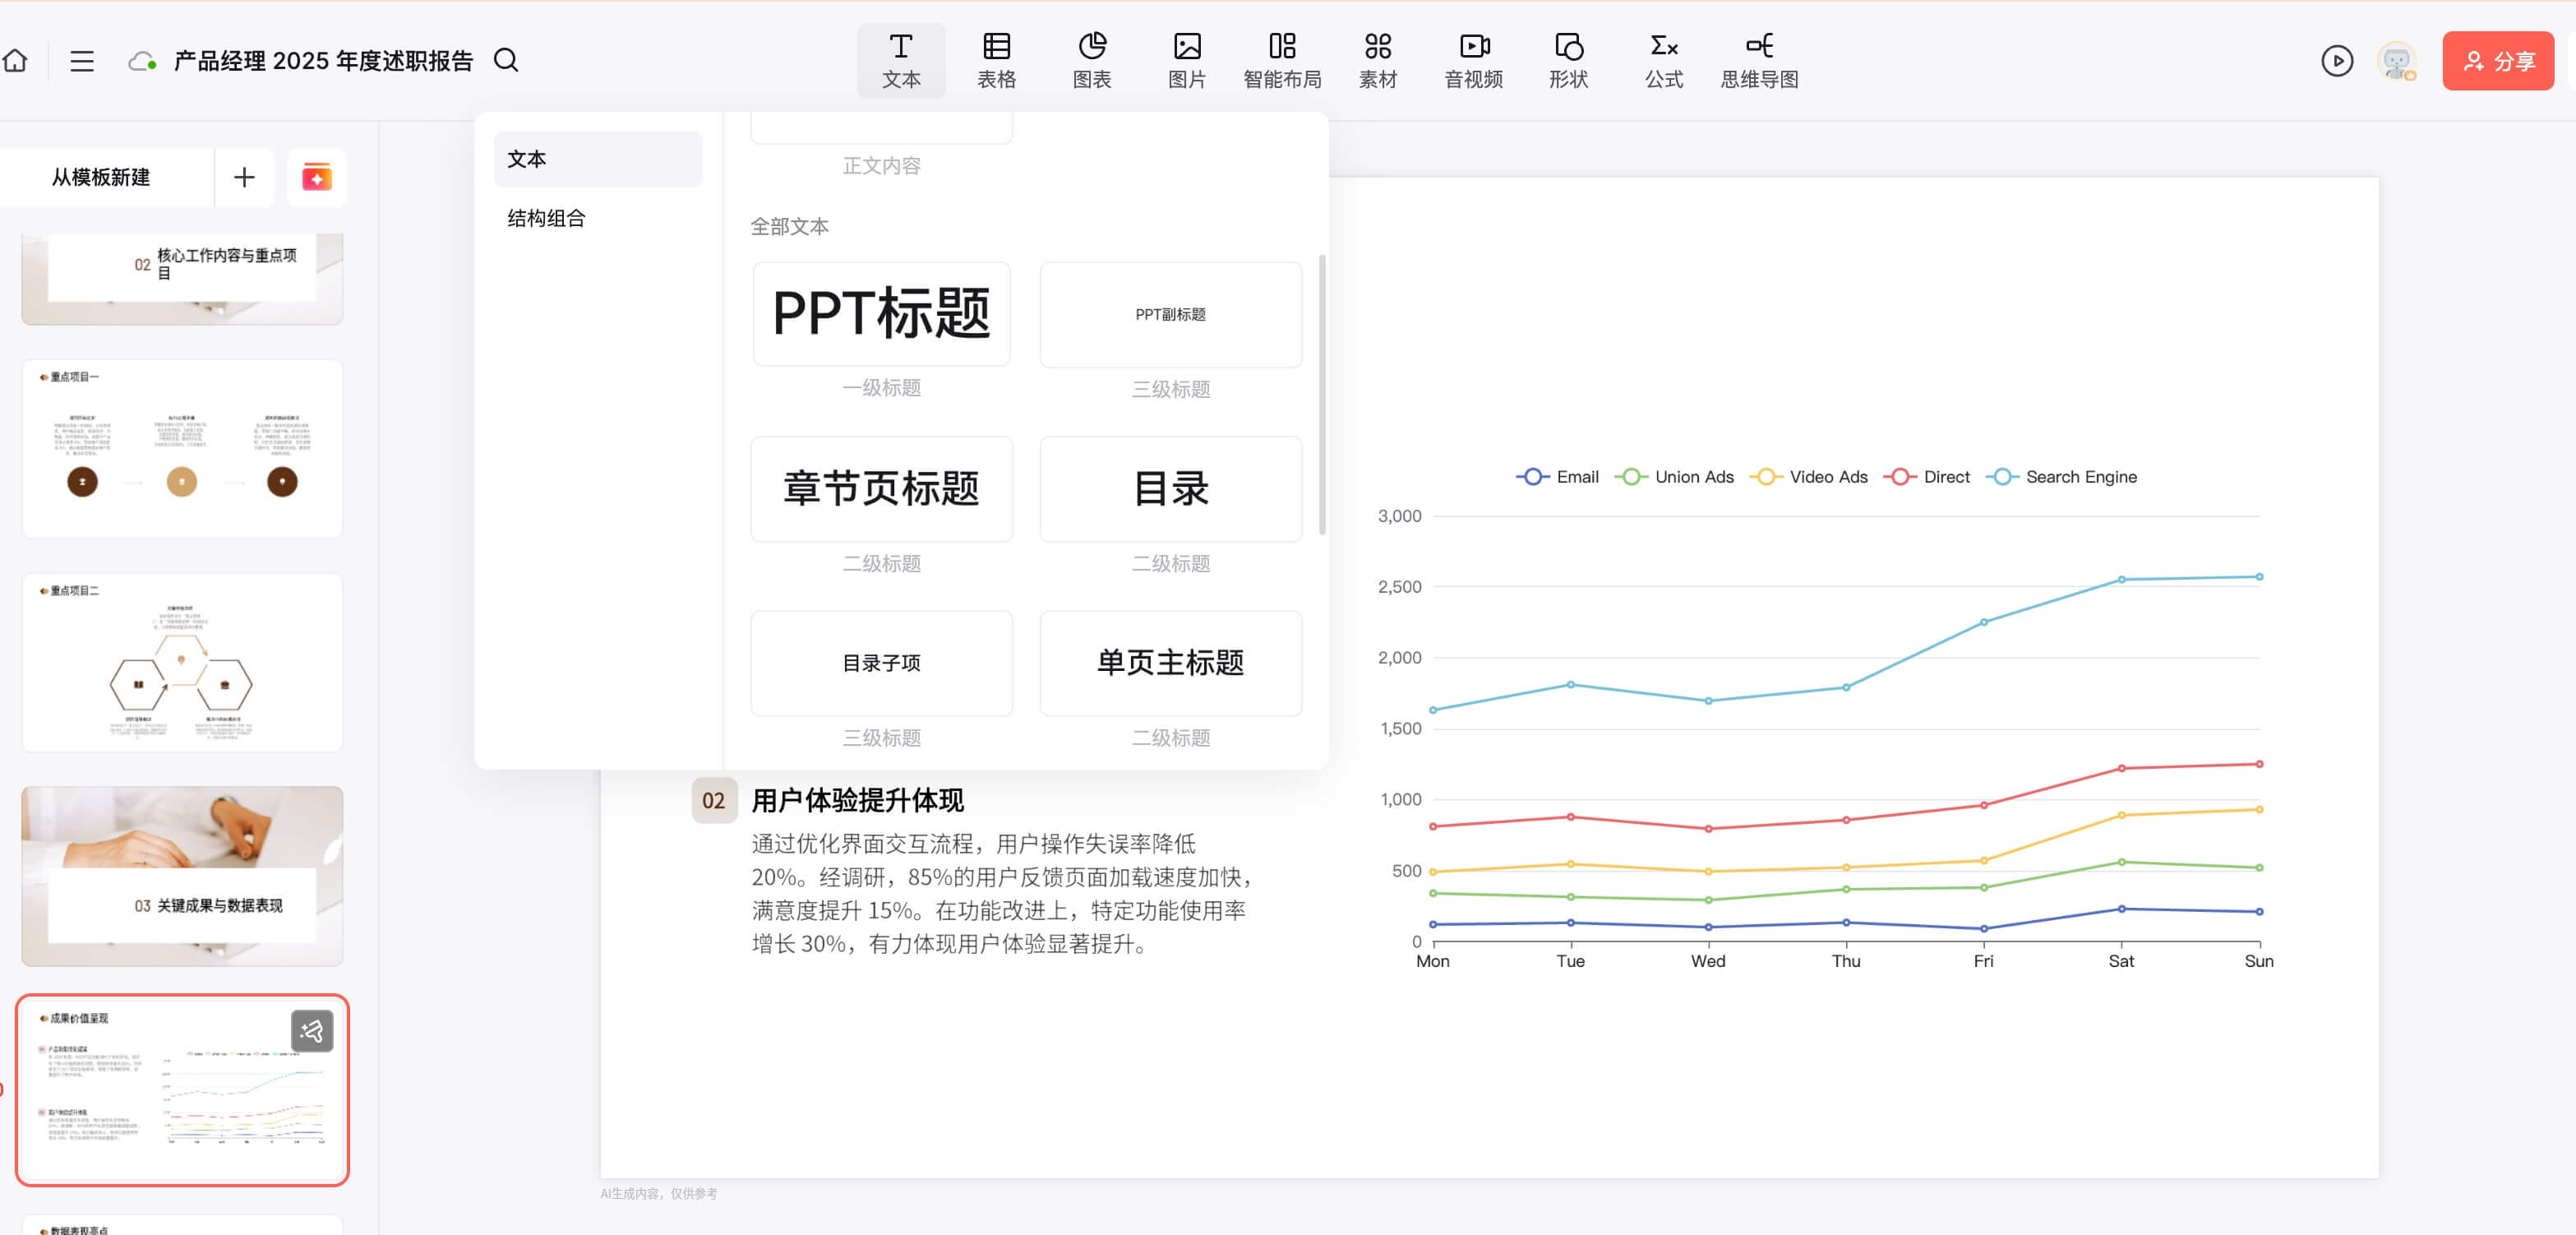Toggle the Email series in chart legend
2576x1235 pixels.
[x=1557, y=477]
